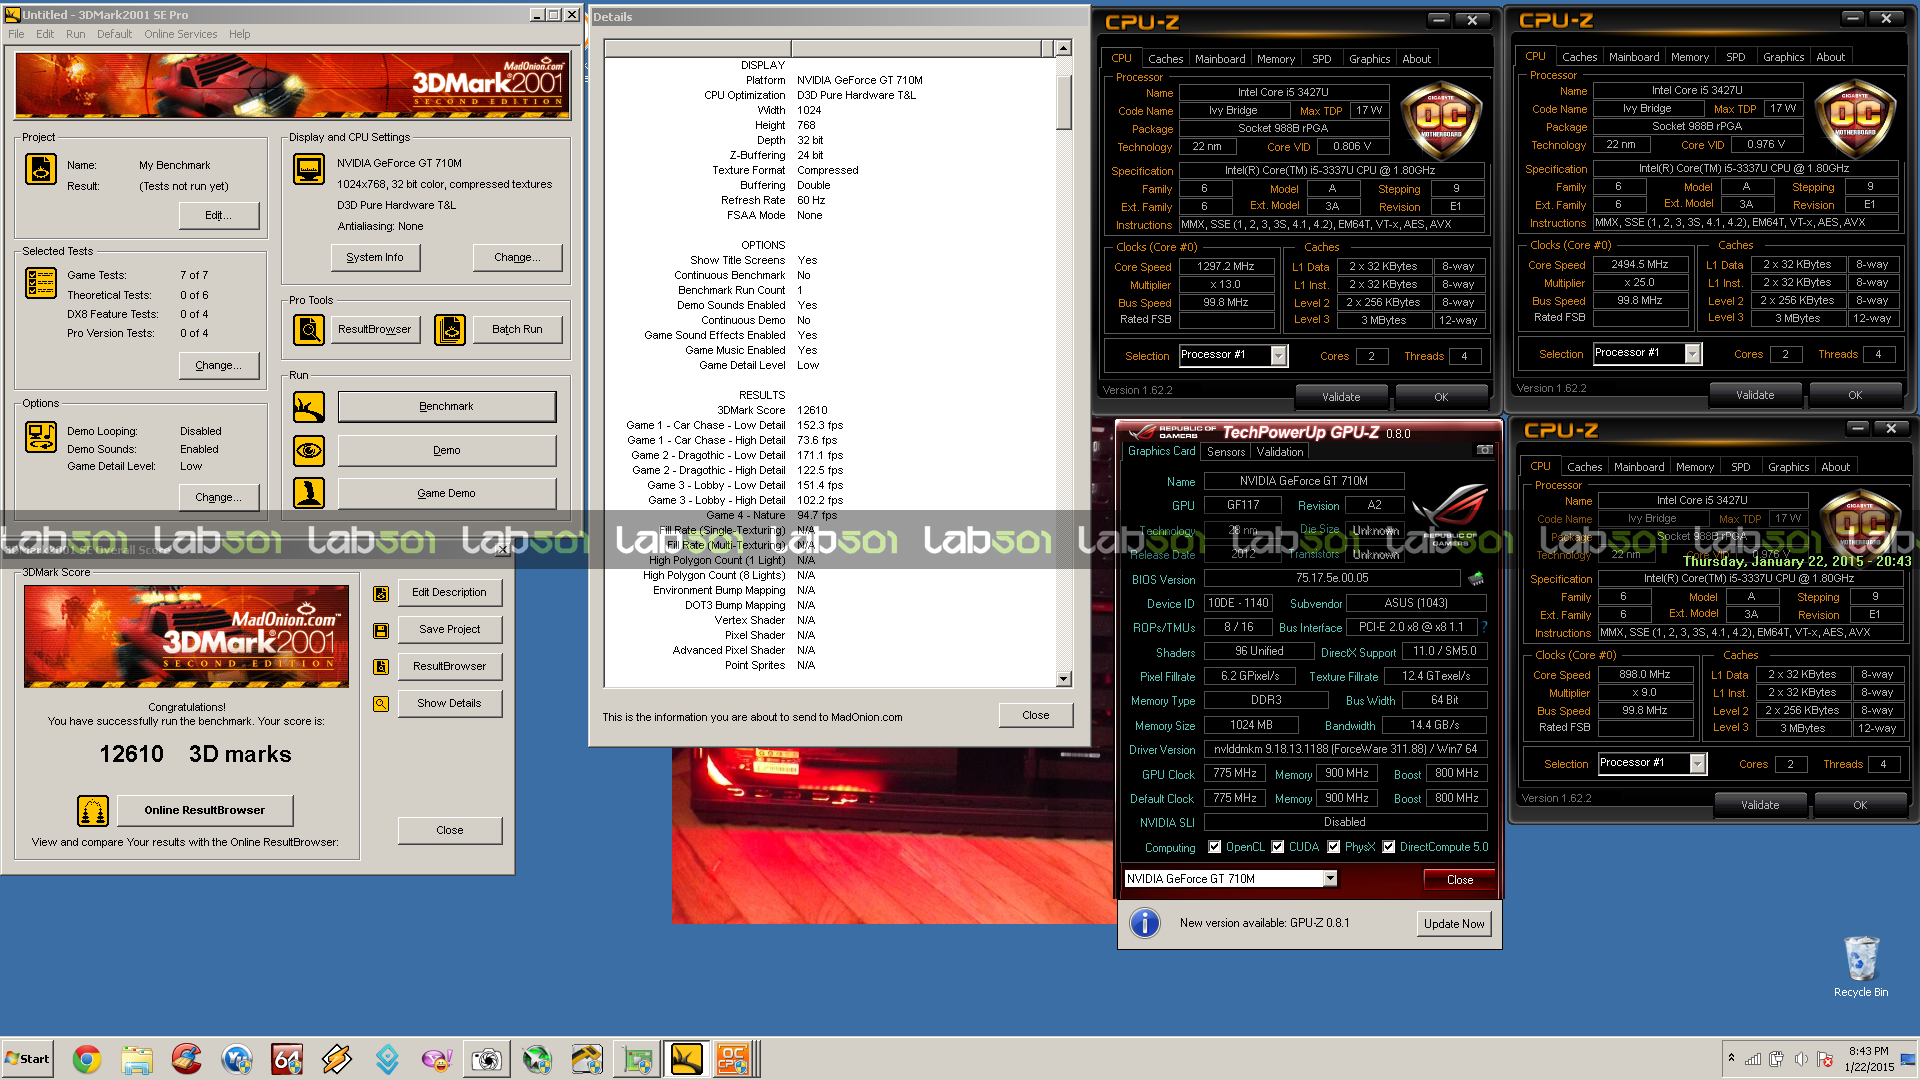Click the volume speaker icon in system tray
Viewport: 1920px width, 1080px height.
tap(1801, 1059)
